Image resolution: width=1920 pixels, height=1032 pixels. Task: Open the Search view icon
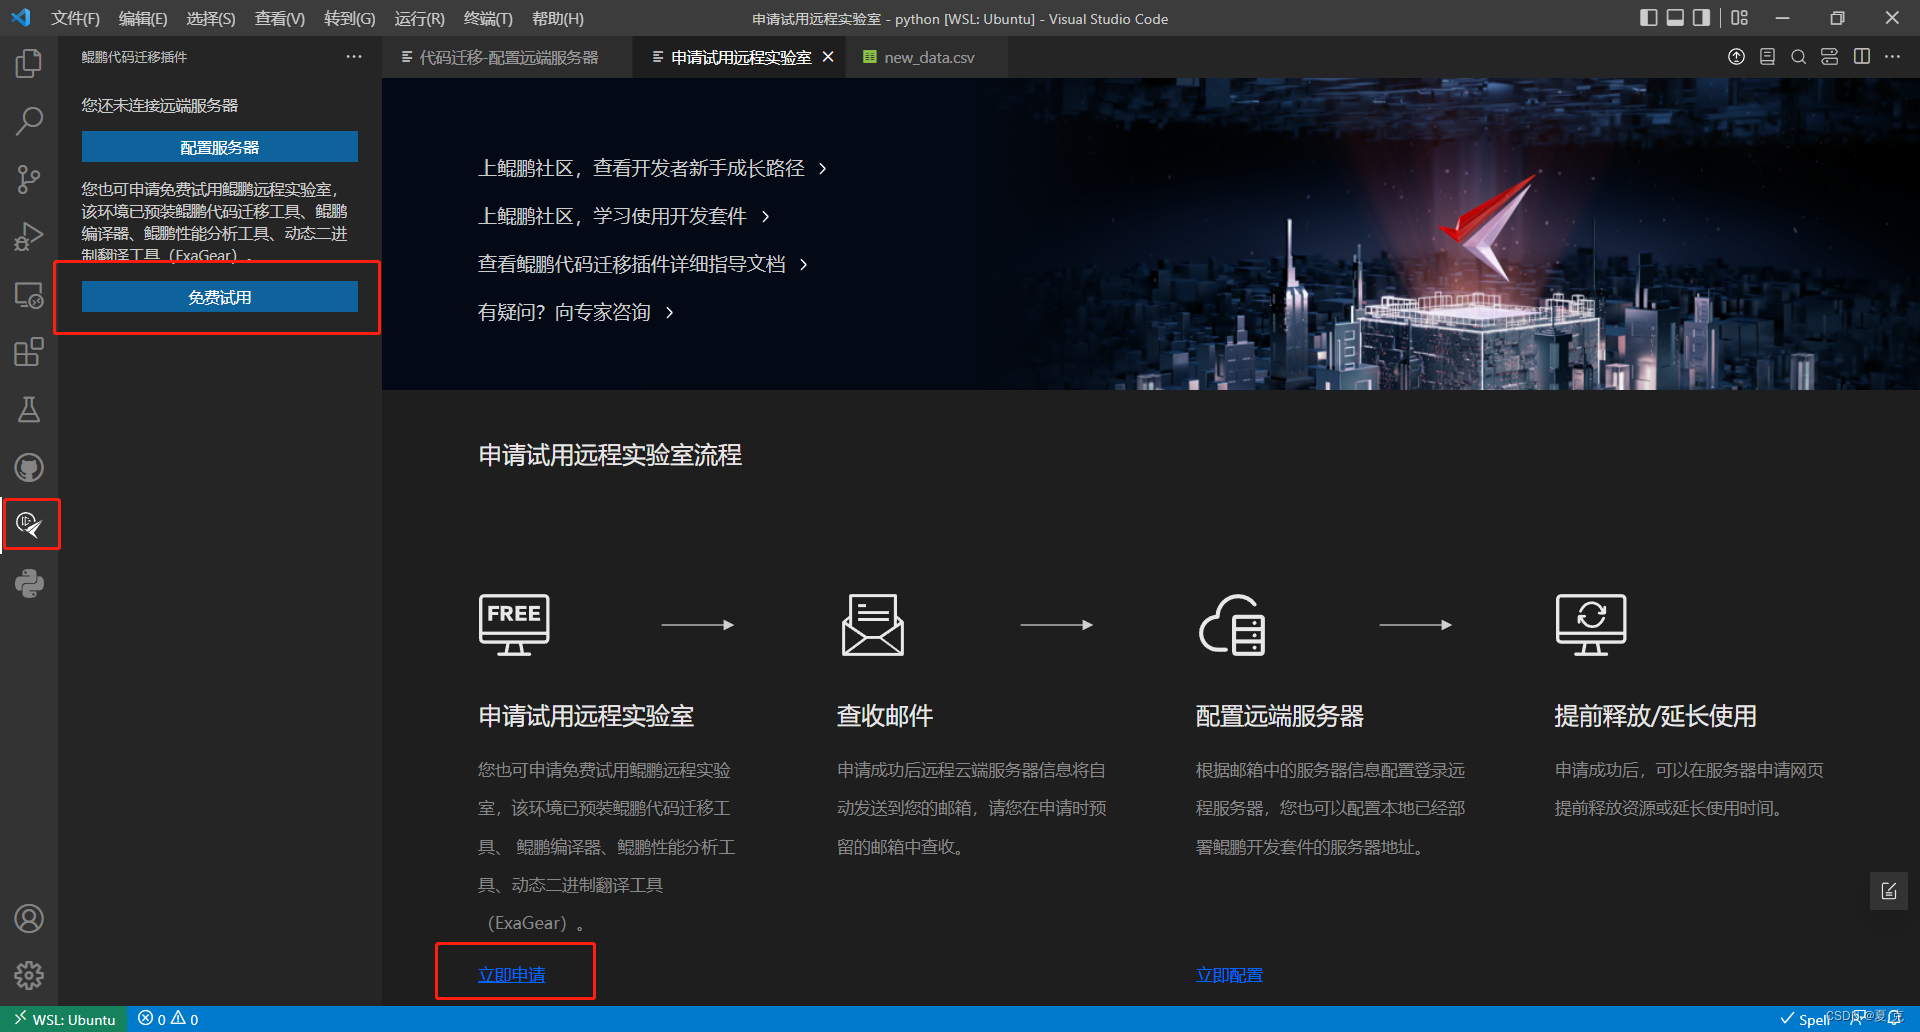[28, 120]
